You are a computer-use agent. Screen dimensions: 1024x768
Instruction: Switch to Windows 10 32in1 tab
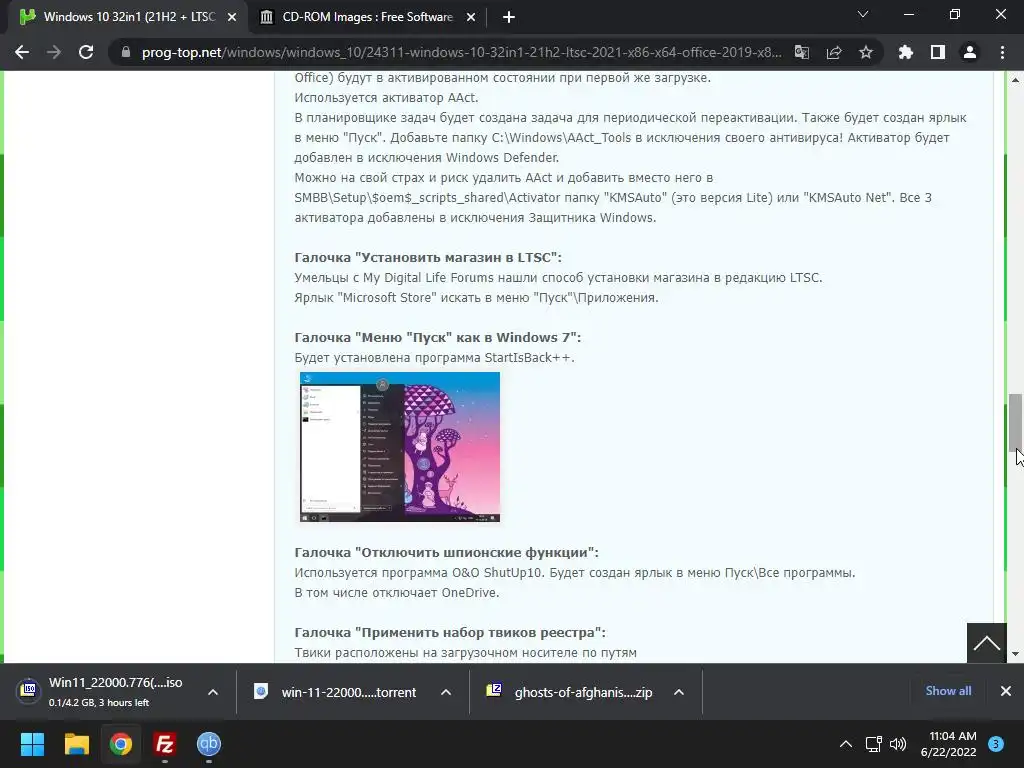coord(127,17)
